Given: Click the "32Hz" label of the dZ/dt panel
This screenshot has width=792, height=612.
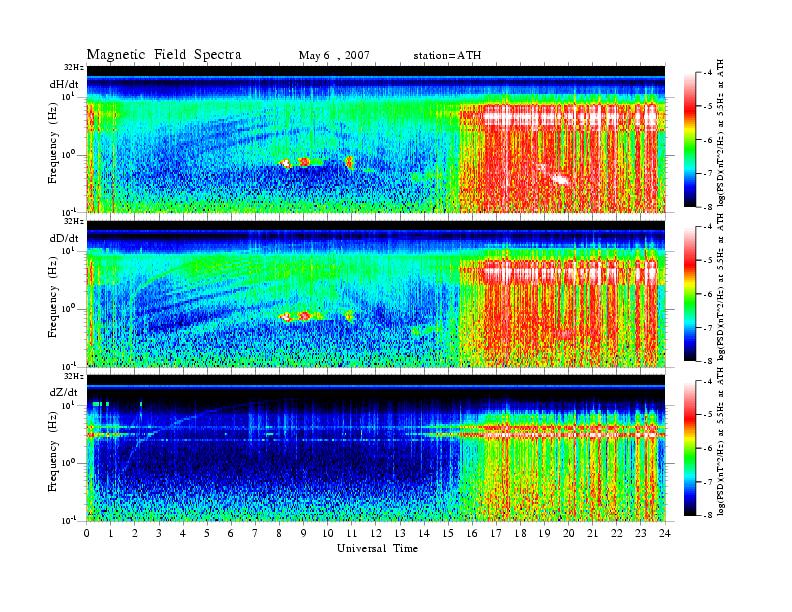Looking at the screenshot, I should coord(73,376).
